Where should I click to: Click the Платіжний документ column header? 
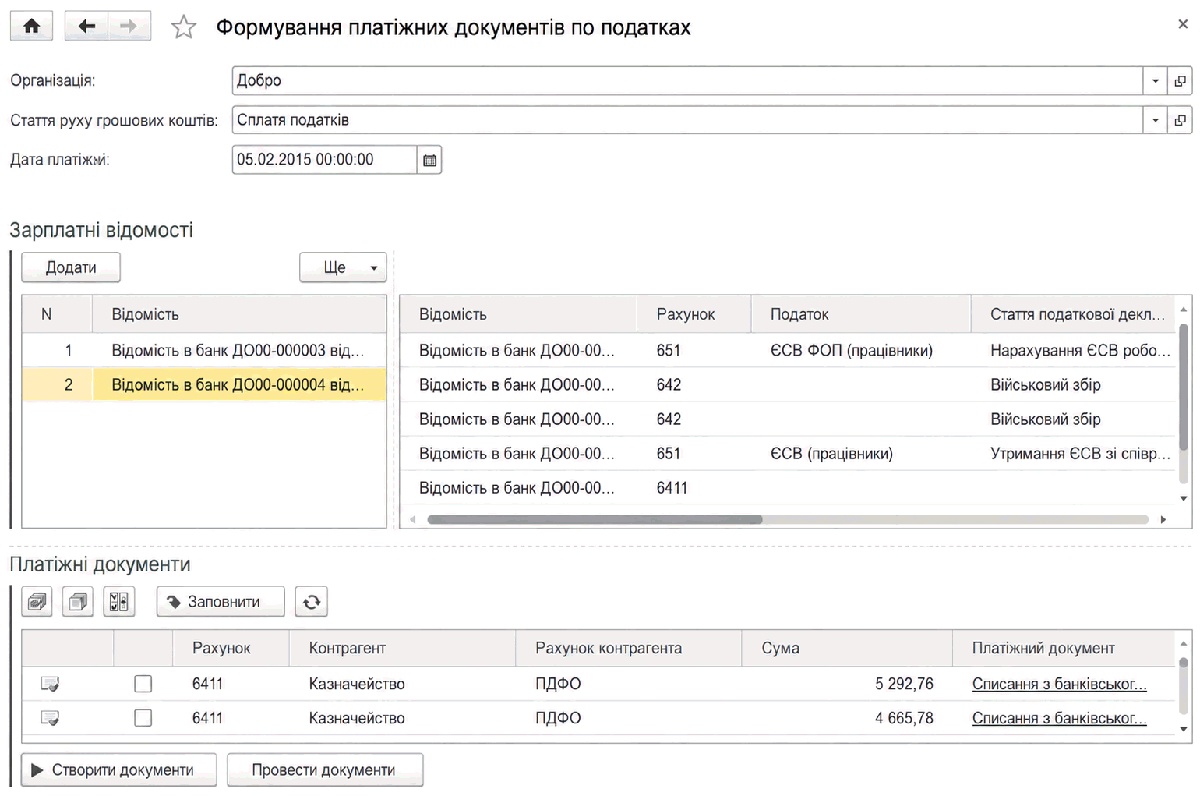[1064, 648]
